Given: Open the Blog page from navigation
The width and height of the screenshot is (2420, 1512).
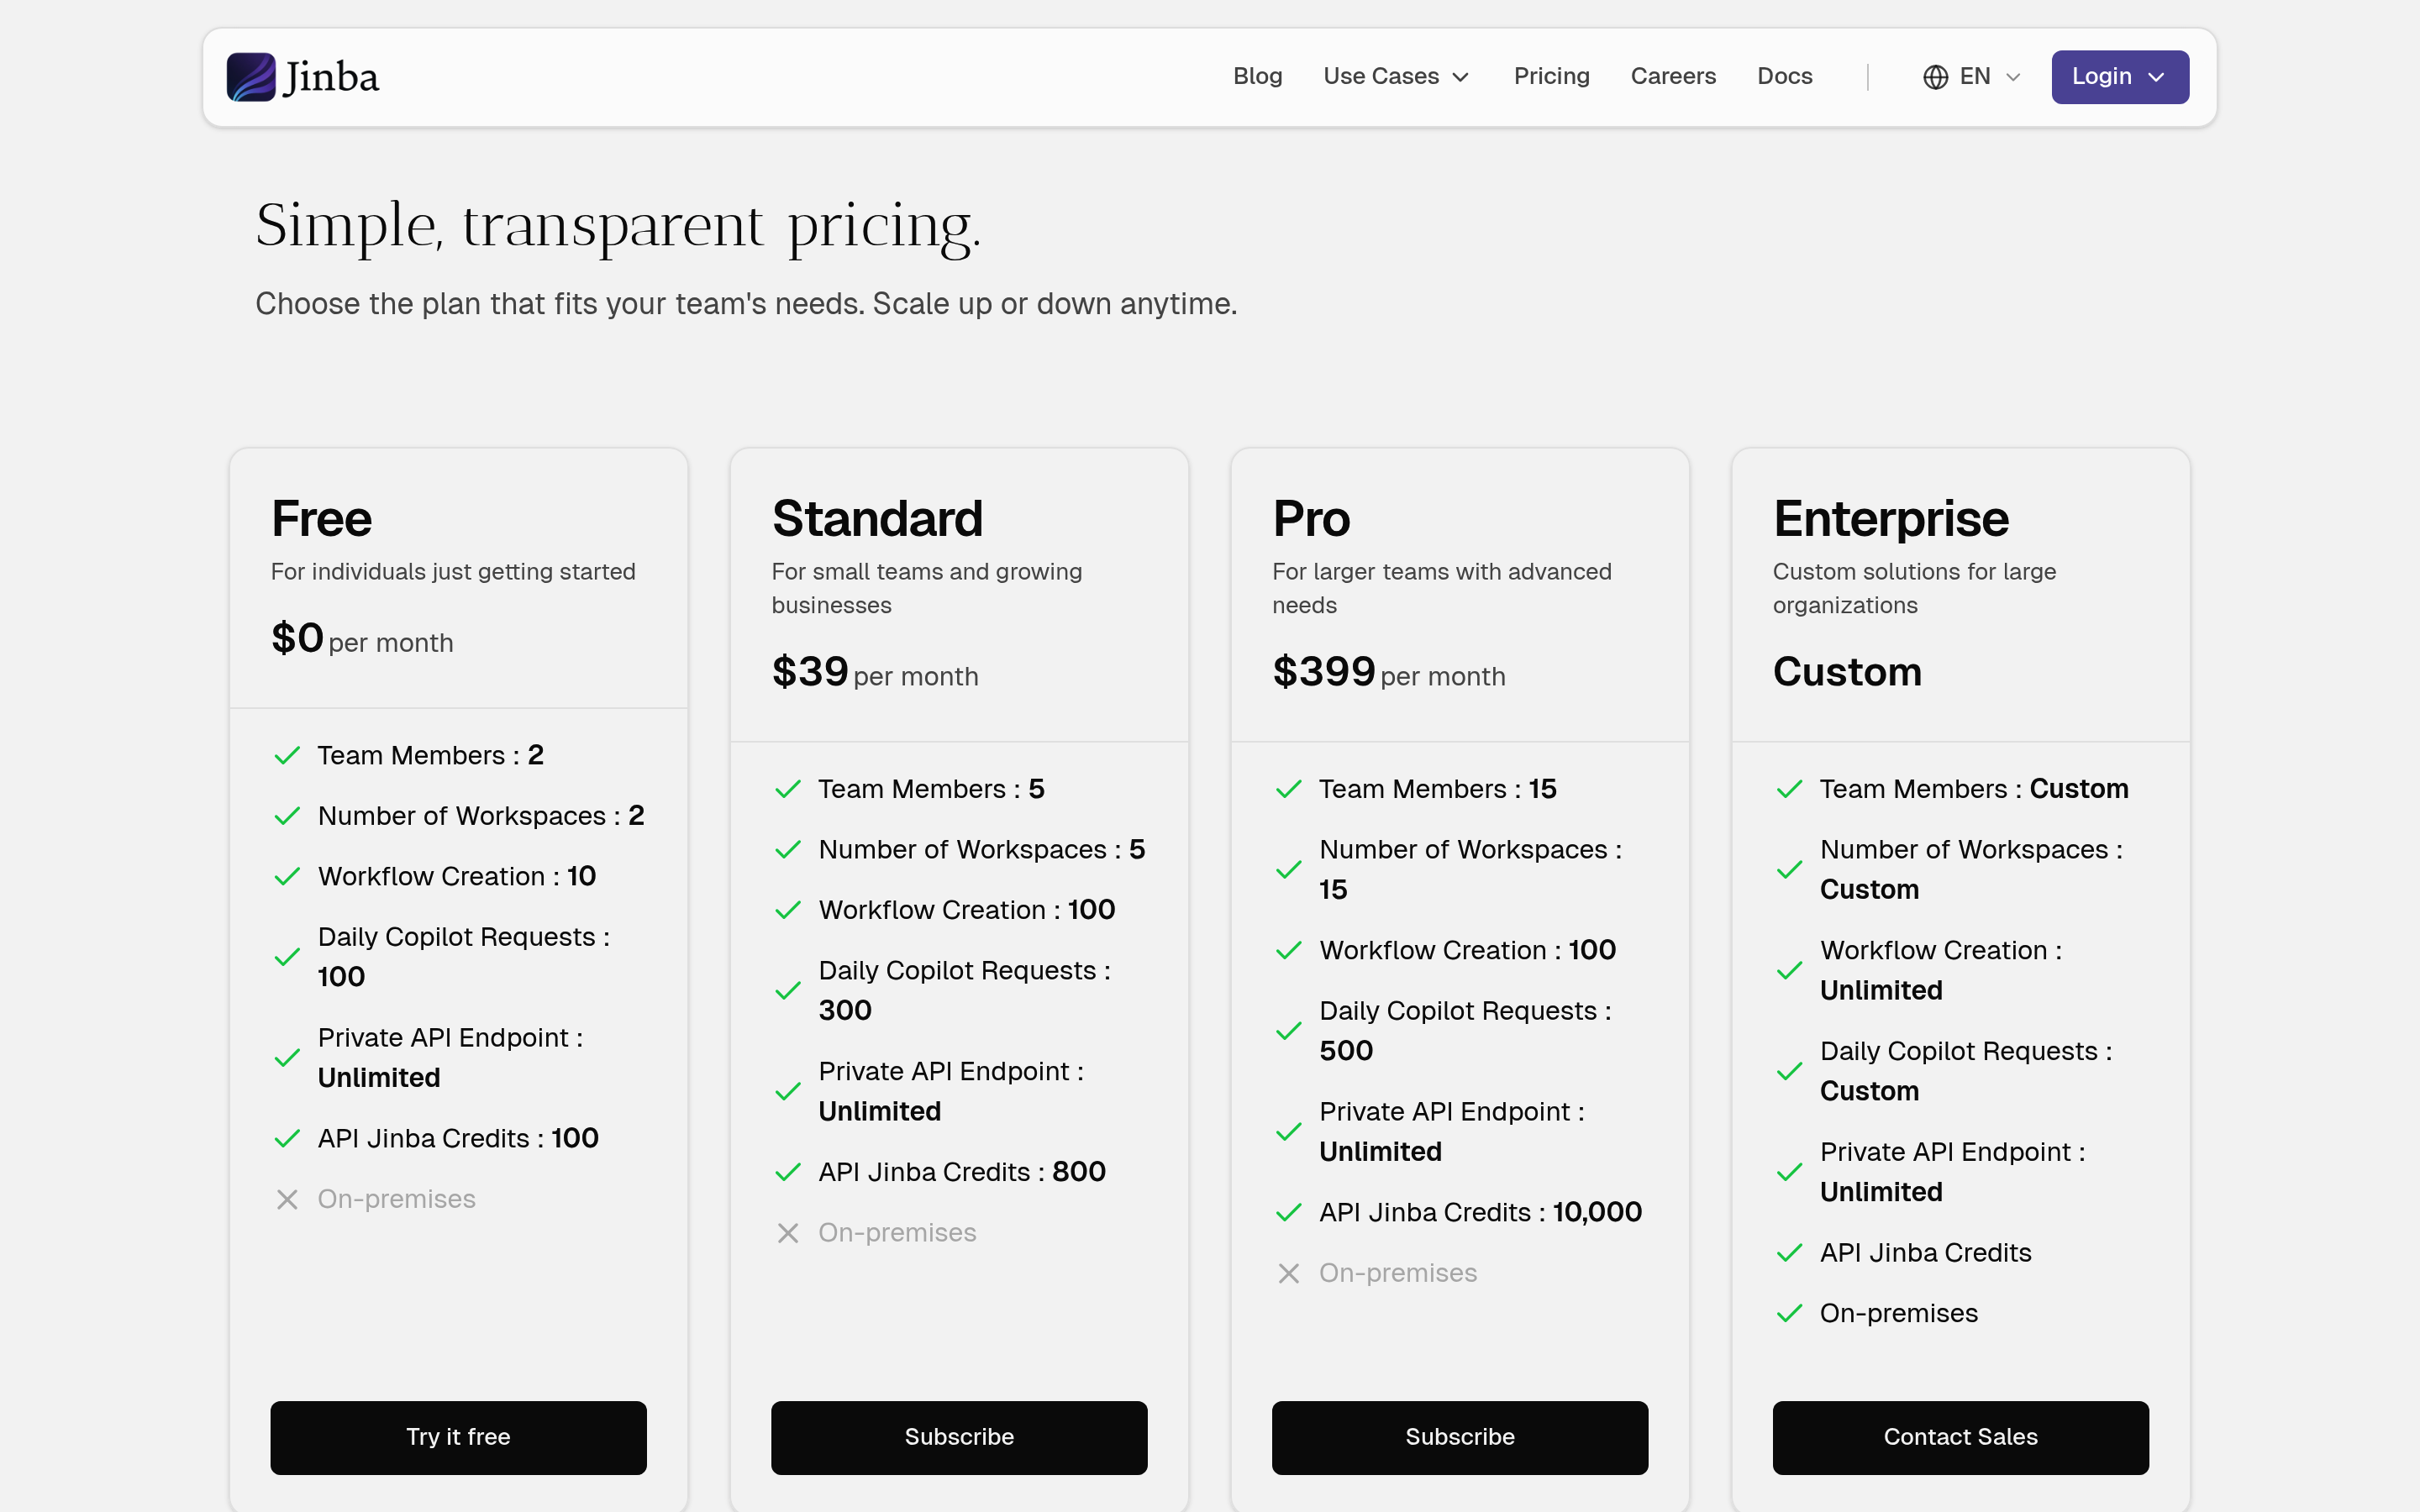Looking at the screenshot, I should click(1257, 77).
